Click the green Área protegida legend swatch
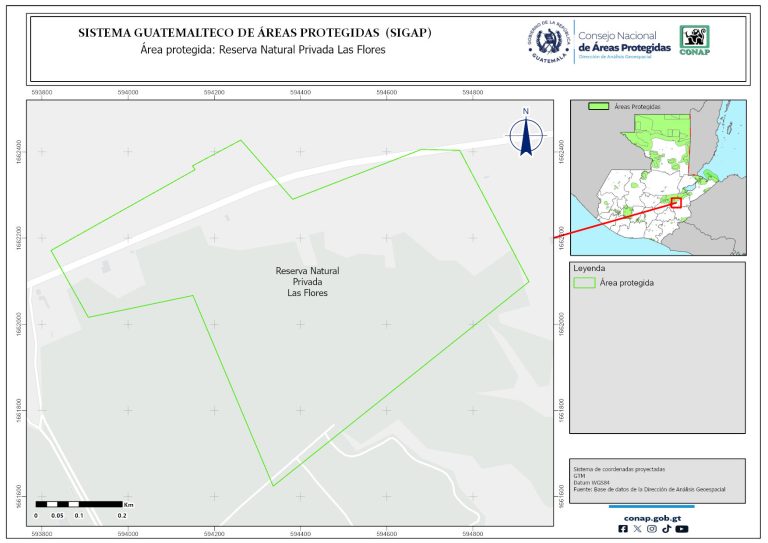This screenshot has width=768, height=543. (584, 283)
